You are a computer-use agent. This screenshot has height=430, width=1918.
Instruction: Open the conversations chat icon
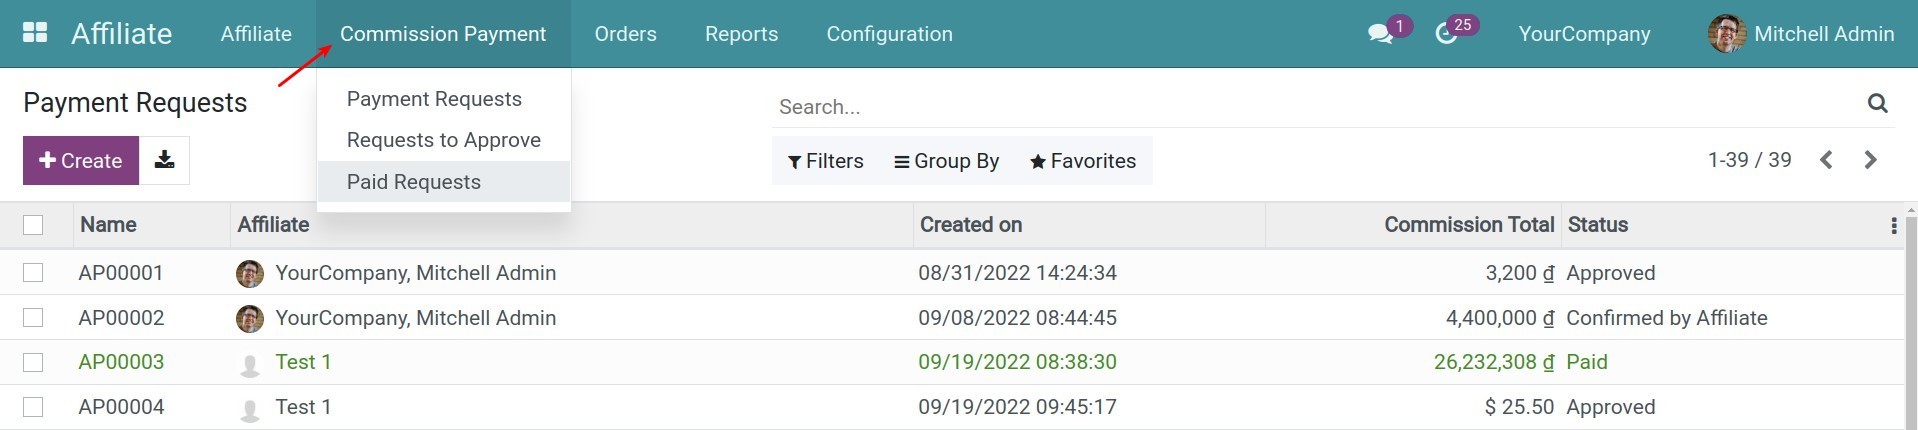tap(1380, 34)
